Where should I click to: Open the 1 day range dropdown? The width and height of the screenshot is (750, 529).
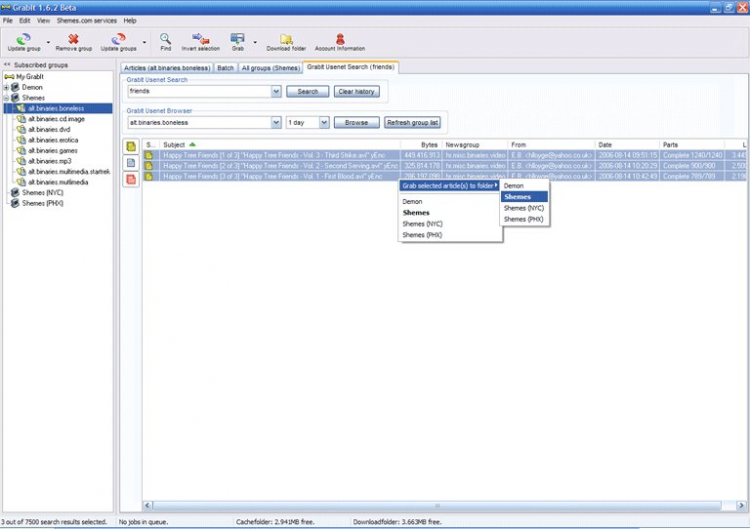324,122
